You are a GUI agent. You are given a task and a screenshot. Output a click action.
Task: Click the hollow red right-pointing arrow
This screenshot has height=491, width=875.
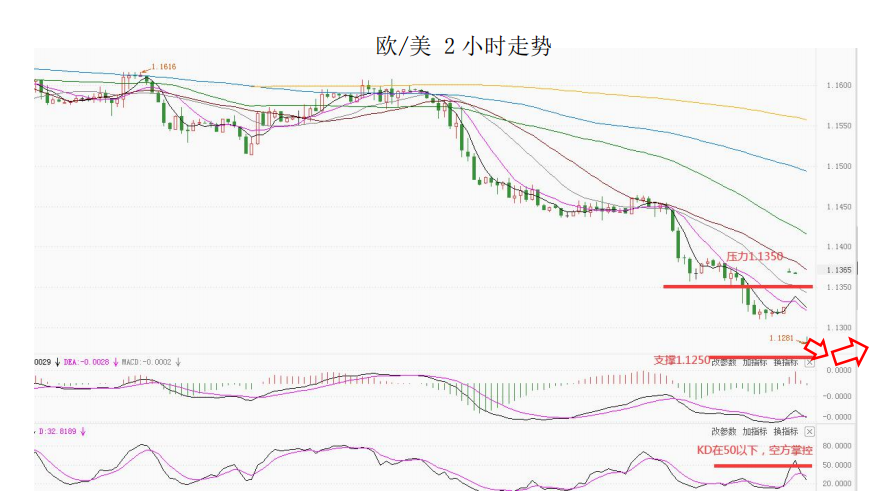tap(851, 353)
